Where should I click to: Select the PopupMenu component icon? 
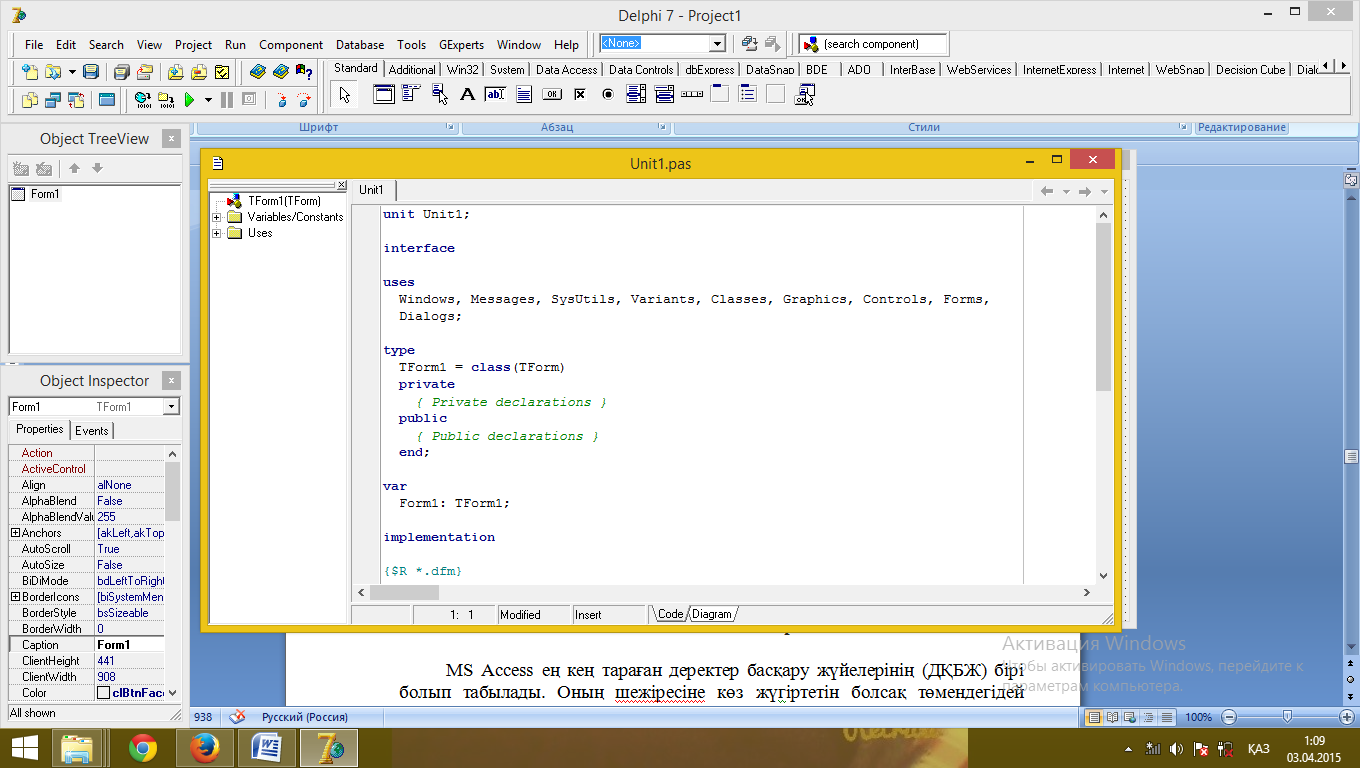[439, 95]
